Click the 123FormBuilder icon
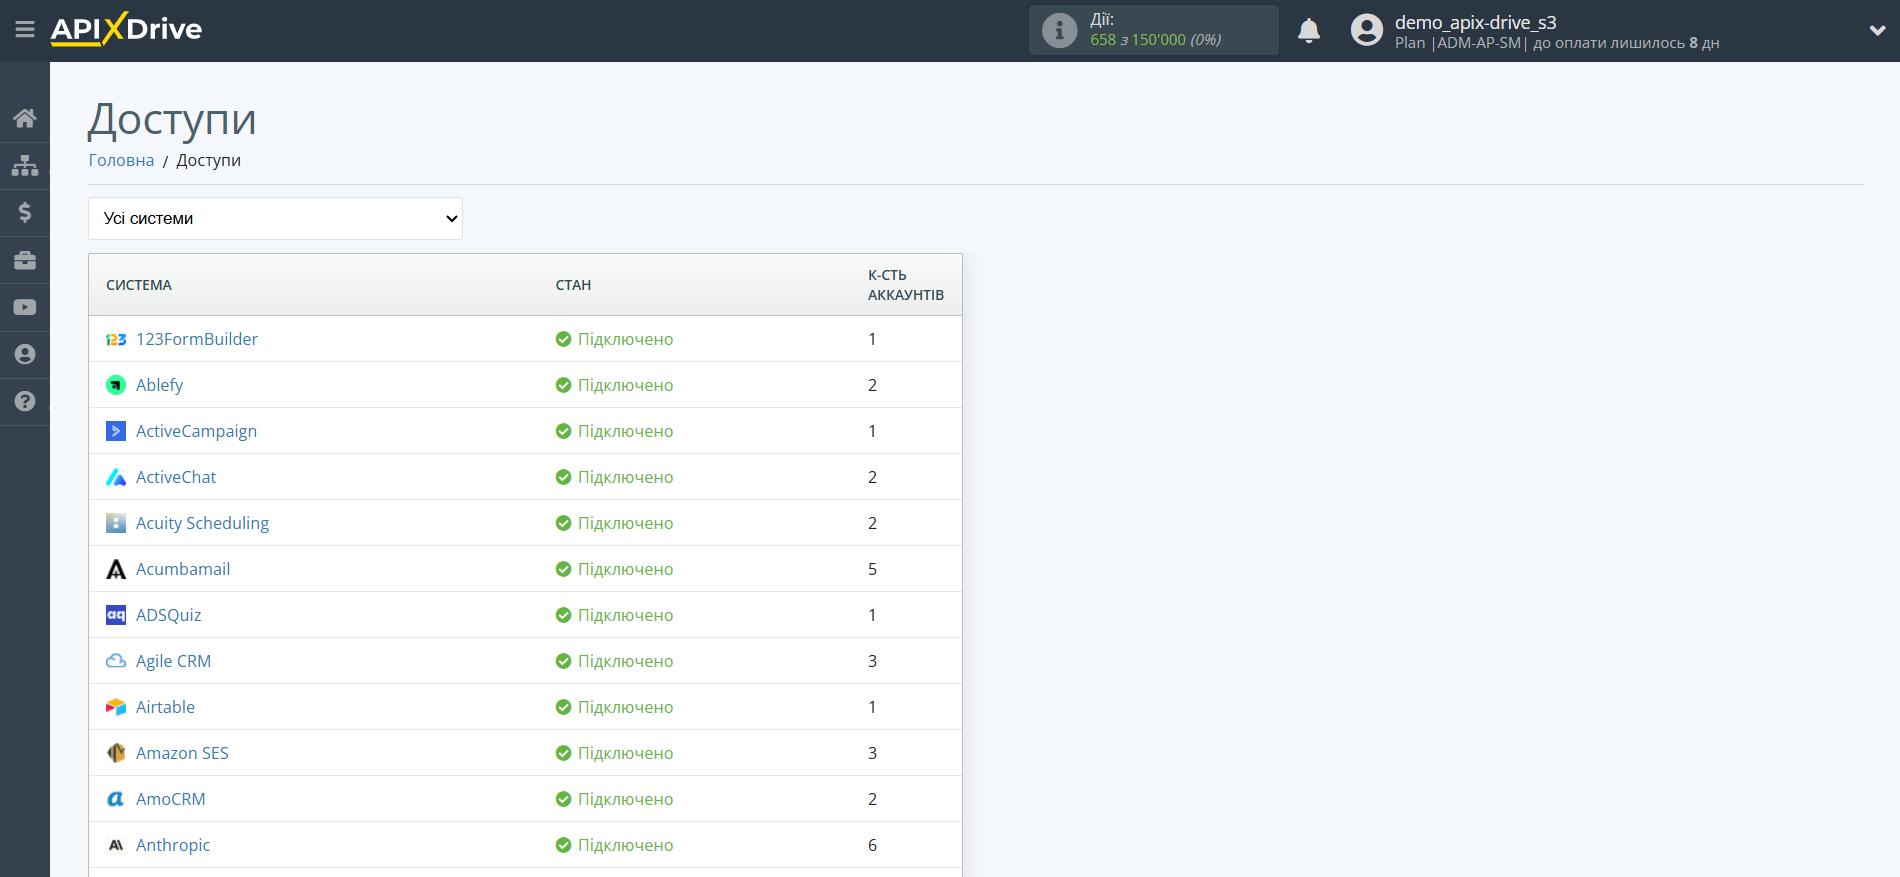1900x877 pixels. pos(116,340)
